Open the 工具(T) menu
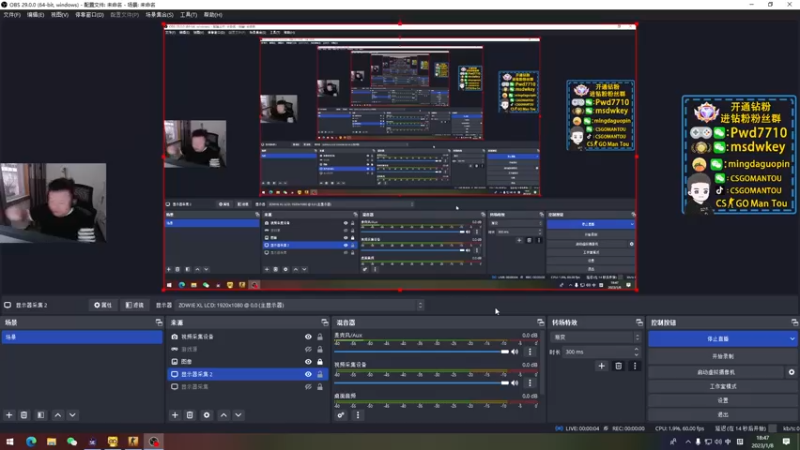800x450 pixels. point(188,15)
